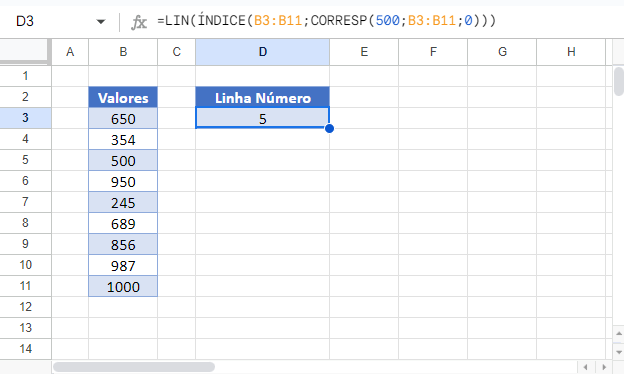
Task: Click the select-all corner box
Action: point(25,51)
